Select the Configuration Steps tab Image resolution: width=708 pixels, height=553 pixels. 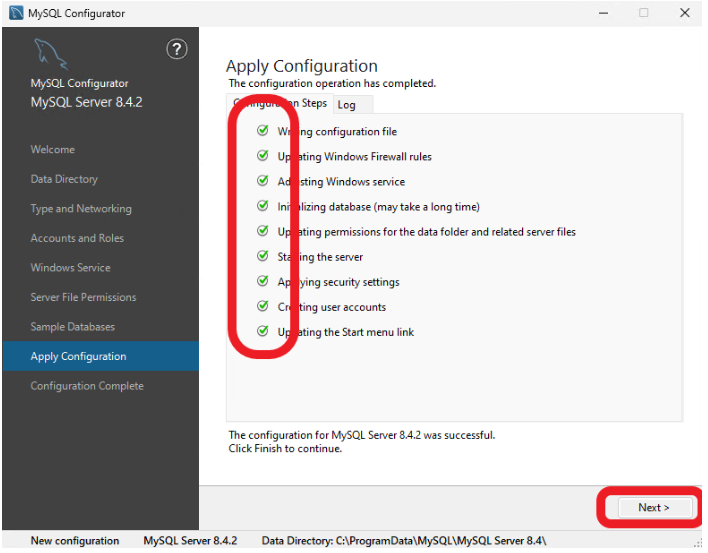(280, 104)
